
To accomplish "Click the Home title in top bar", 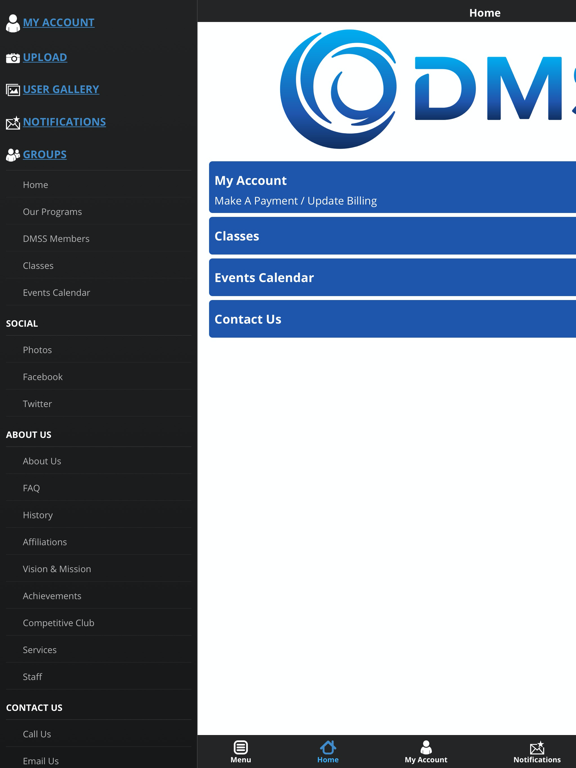I will (485, 13).
